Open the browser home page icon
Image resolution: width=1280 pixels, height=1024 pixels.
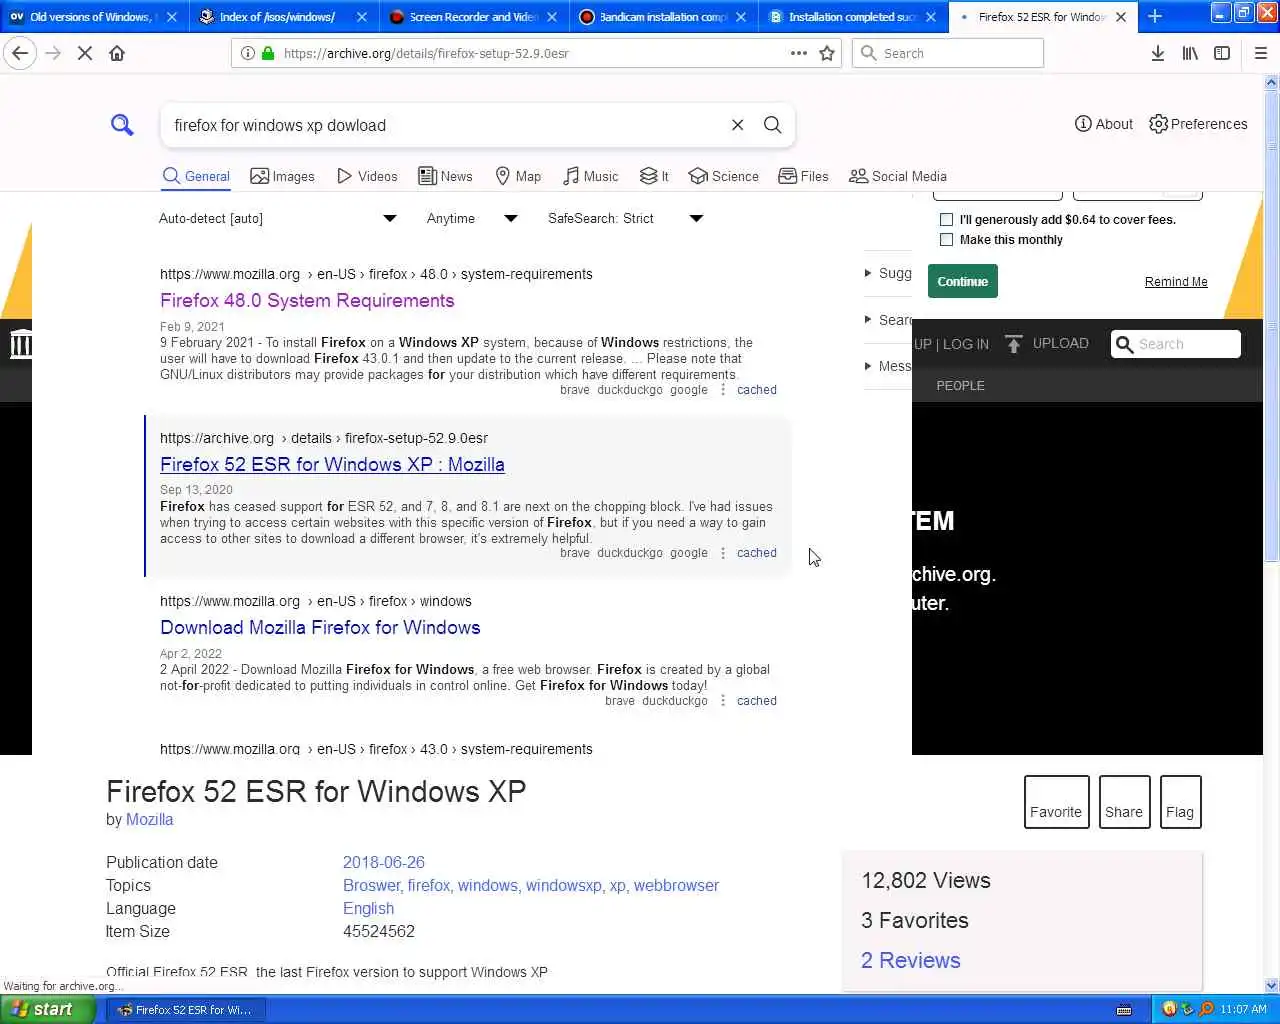click(117, 53)
